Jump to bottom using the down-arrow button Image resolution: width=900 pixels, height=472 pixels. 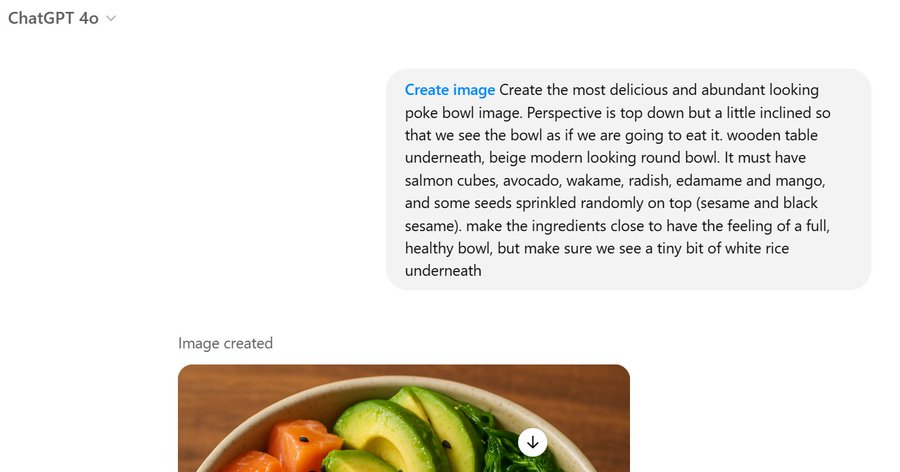533,442
